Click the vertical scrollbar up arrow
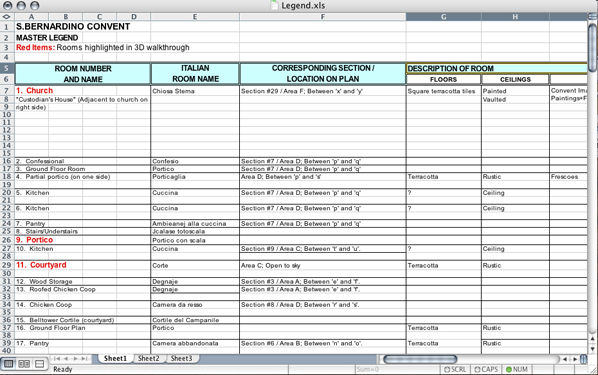The height and width of the screenshot is (375, 598). 592,339
